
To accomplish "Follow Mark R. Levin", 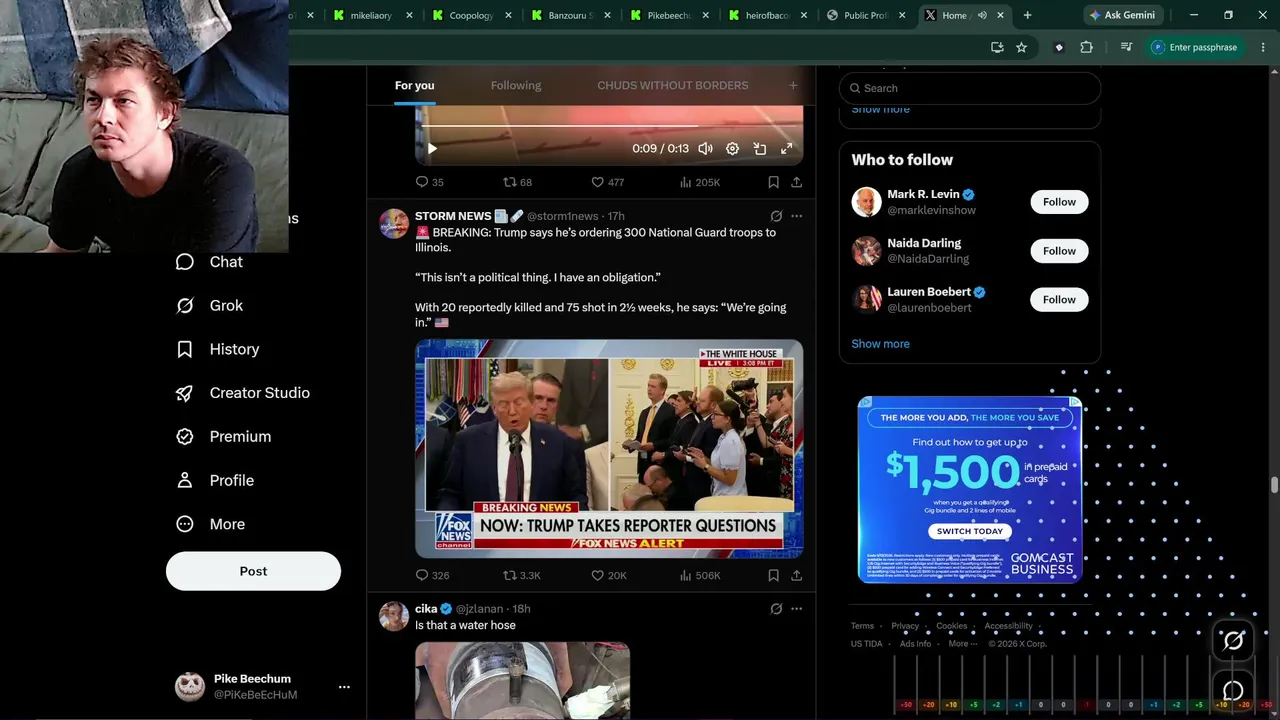I will [1059, 202].
